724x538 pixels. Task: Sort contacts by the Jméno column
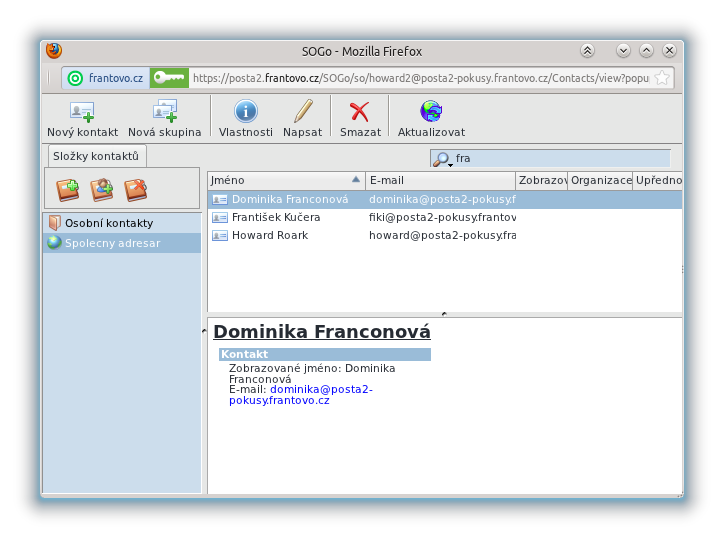[x=285, y=180]
